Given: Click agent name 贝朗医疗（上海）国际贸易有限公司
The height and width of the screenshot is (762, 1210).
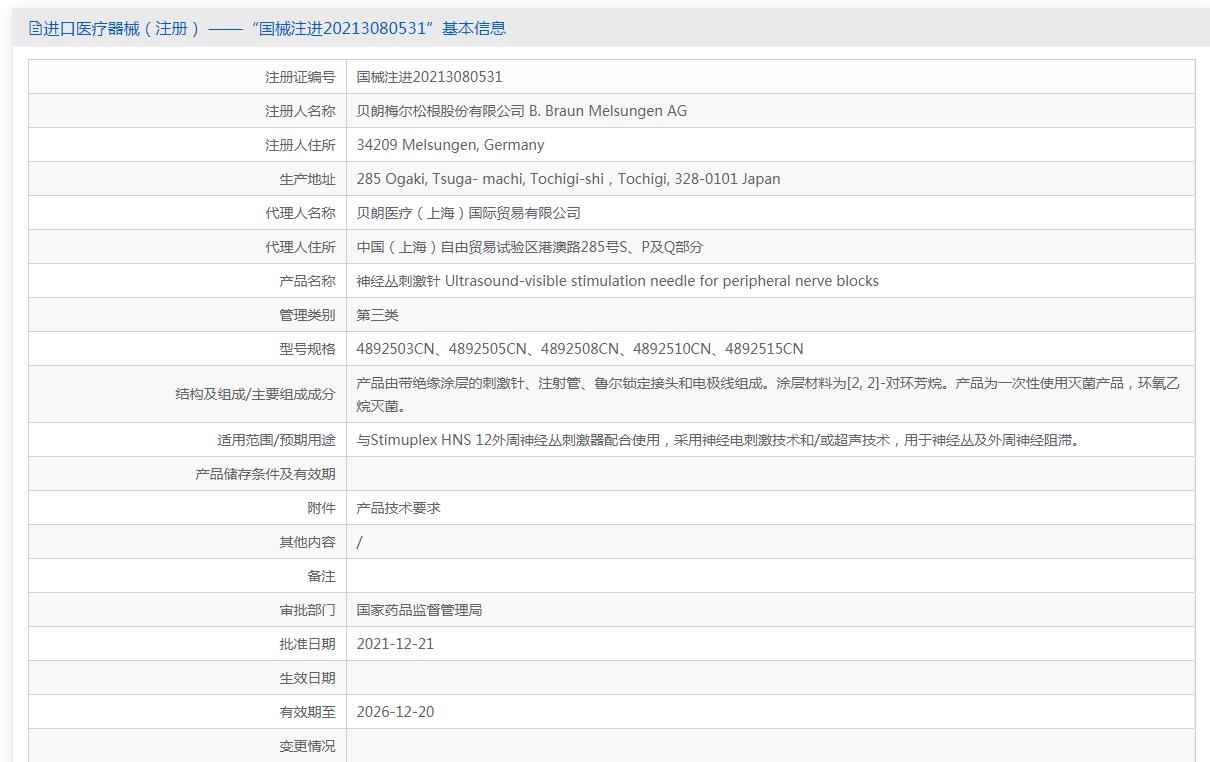Looking at the screenshot, I should [468, 213].
